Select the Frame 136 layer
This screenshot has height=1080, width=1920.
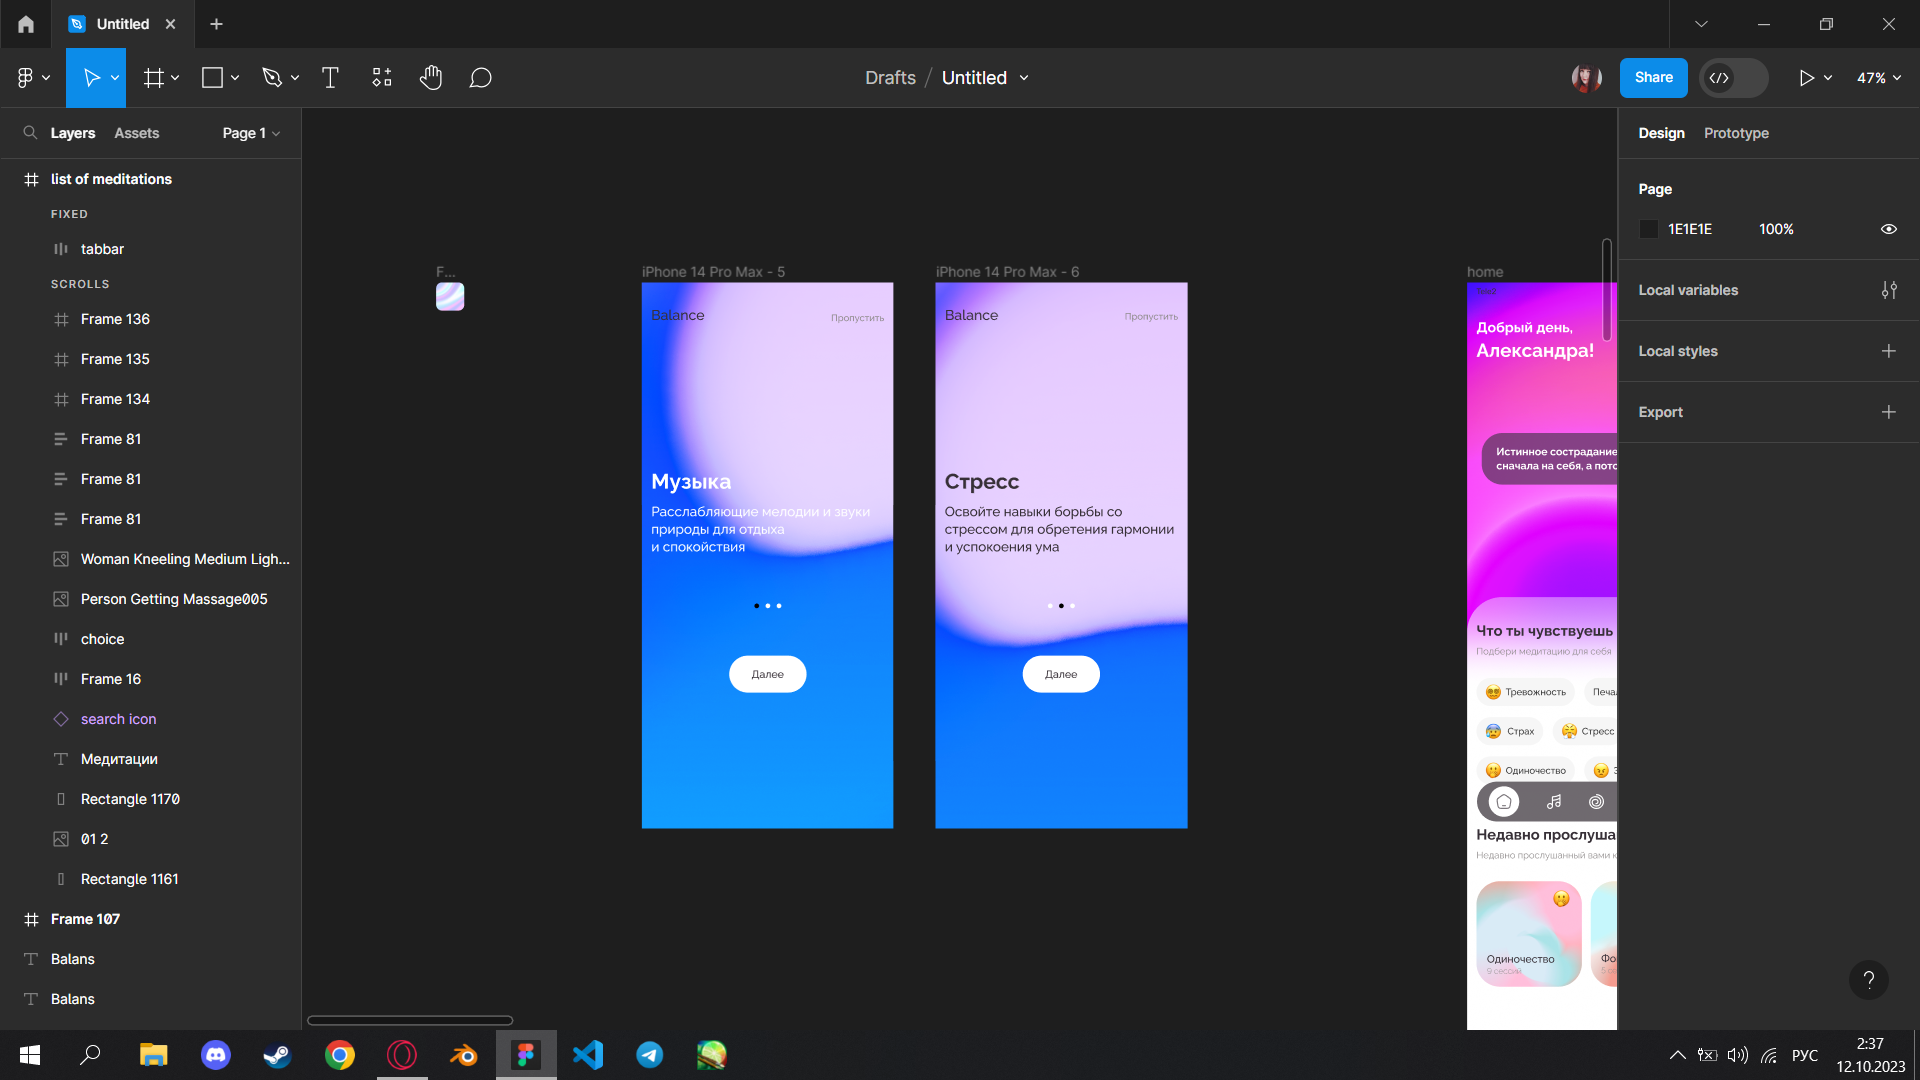pos(150,319)
